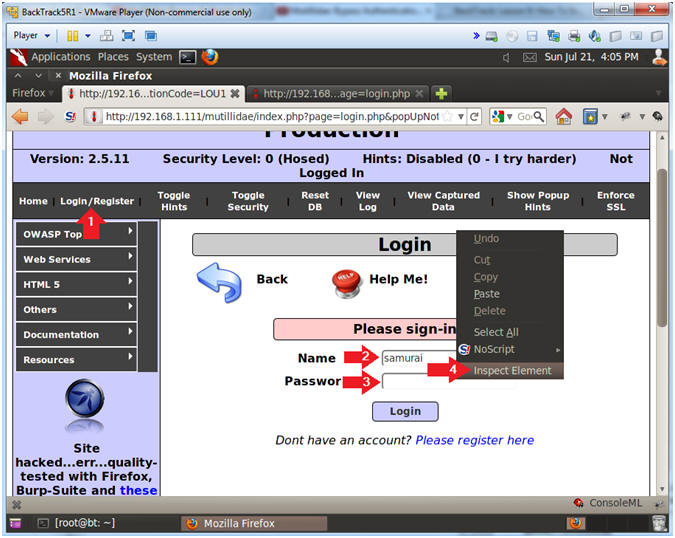Close the age=login.php tab

pyautogui.click(x=419, y=93)
